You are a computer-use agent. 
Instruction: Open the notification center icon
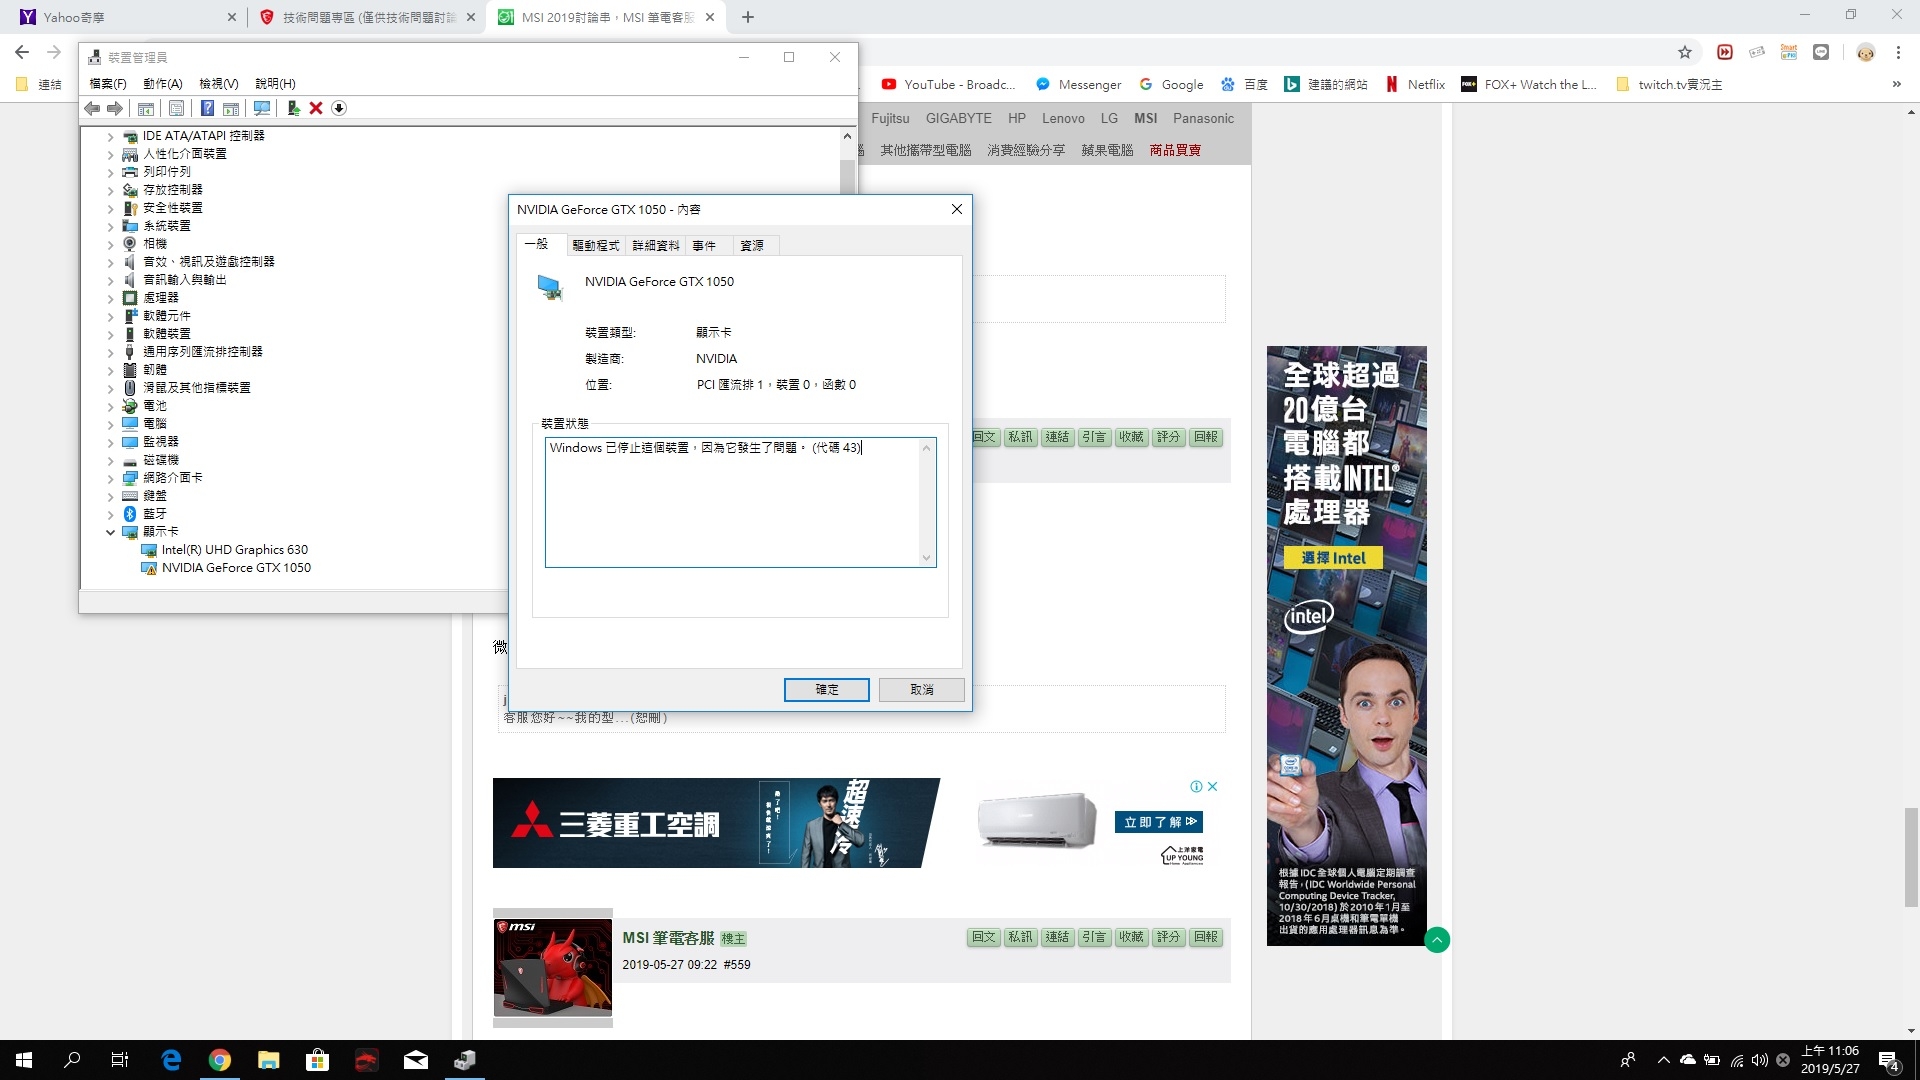coord(1888,1060)
